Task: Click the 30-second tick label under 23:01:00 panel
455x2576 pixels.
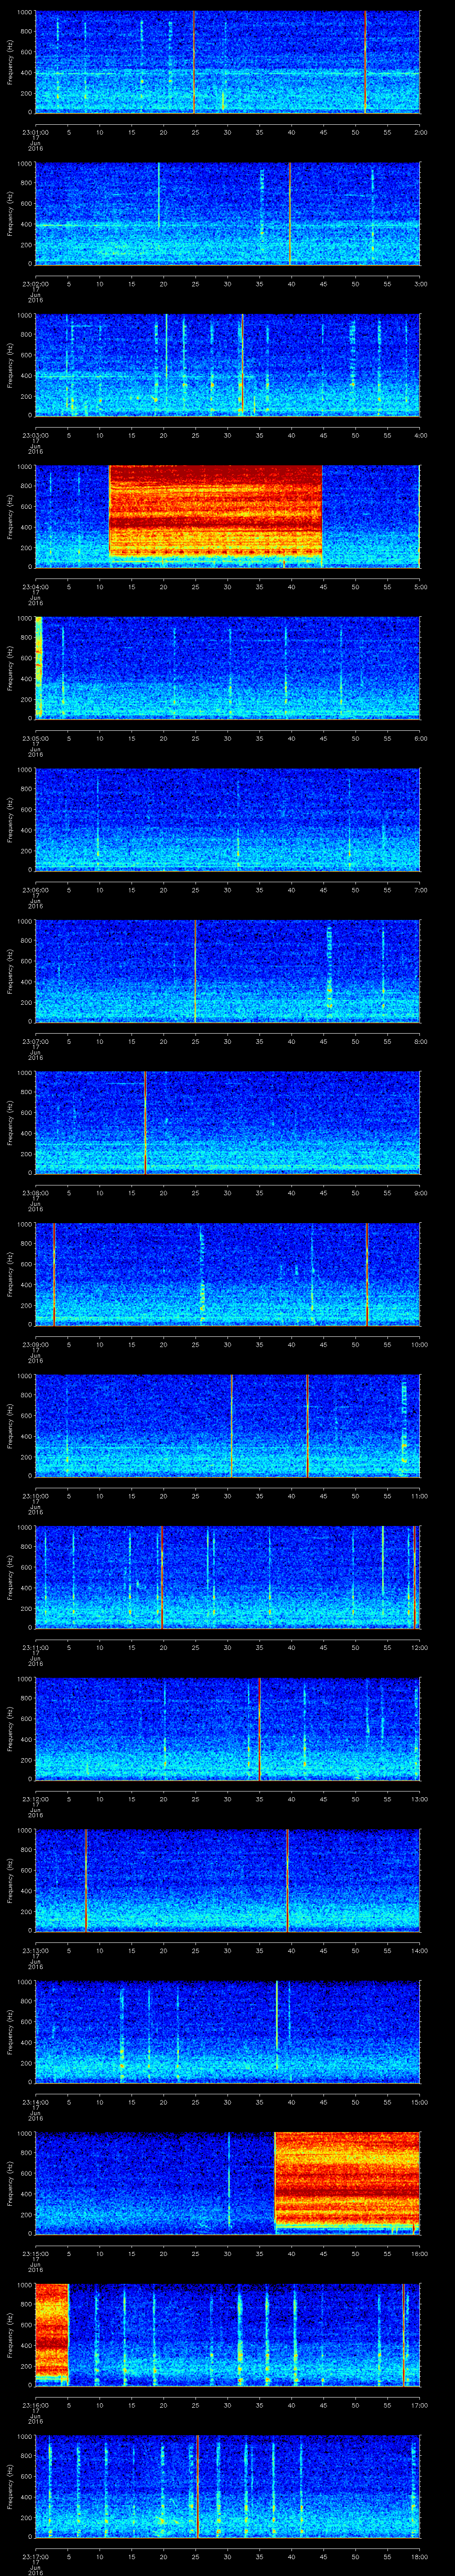Action: pos(227,132)
